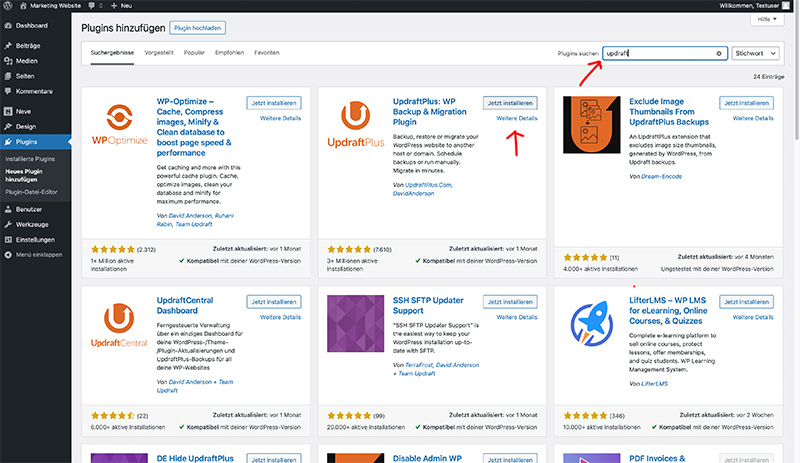Open the Dream-Encode author link
This screenshot has width=800, height=463.
click(x=661, y=177)
